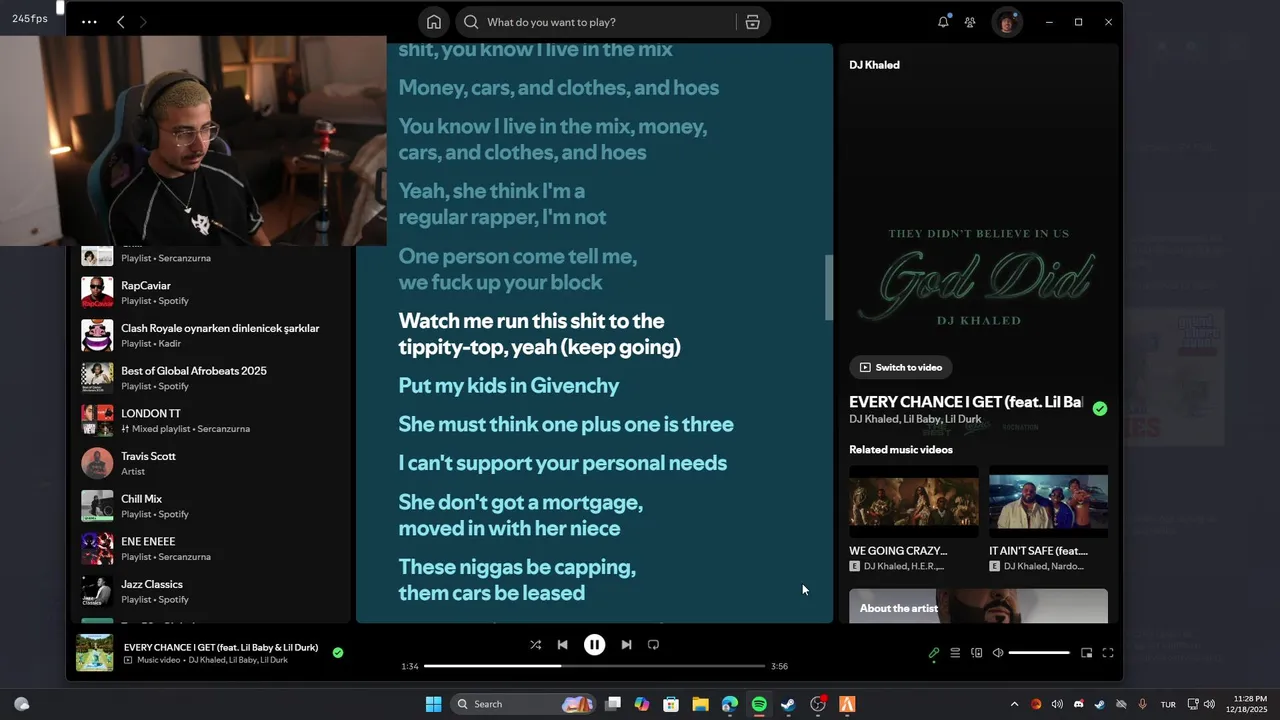Open the LONDON TT mixed playlist
Viewport: 1280px width, 720px height.
210,420
